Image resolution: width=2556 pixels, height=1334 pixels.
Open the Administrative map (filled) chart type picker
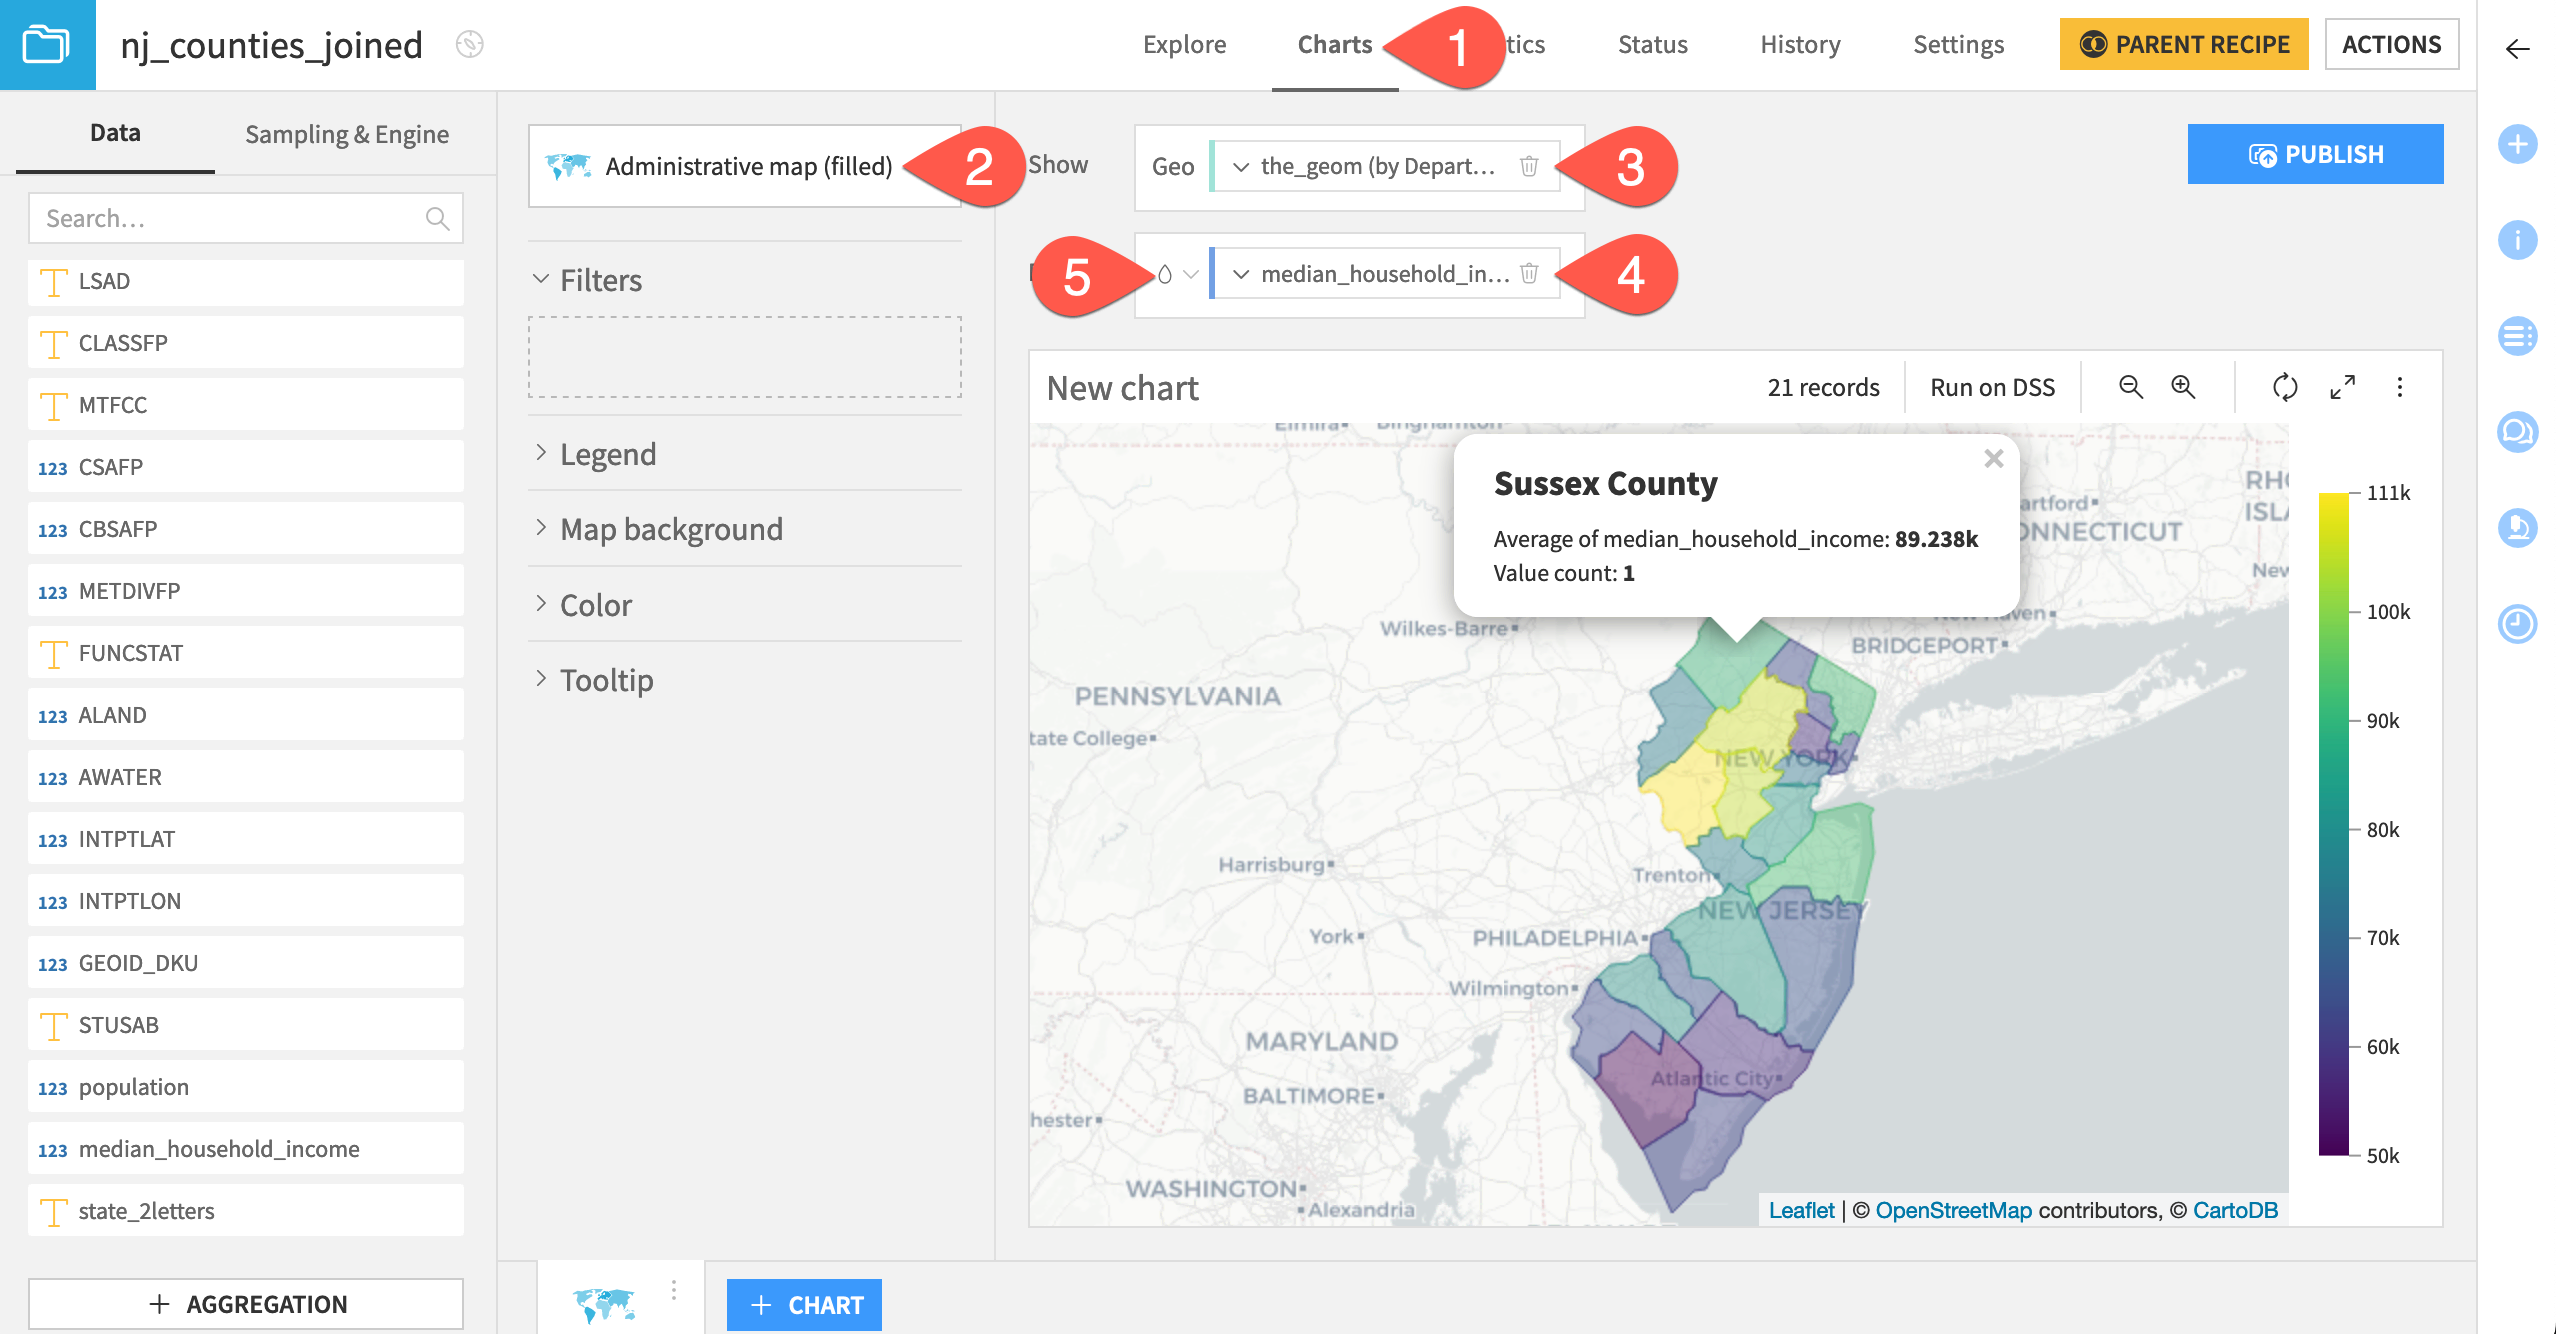(745, 166)
